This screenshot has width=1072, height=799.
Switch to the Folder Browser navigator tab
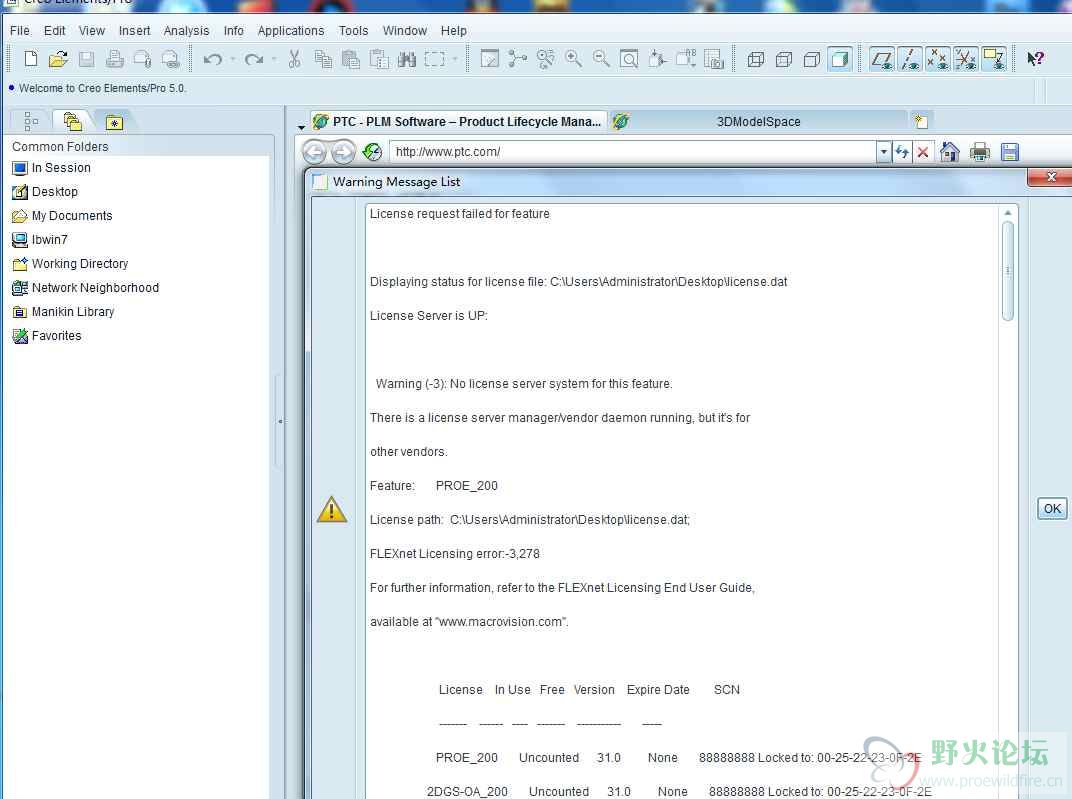tap(72, 121)
